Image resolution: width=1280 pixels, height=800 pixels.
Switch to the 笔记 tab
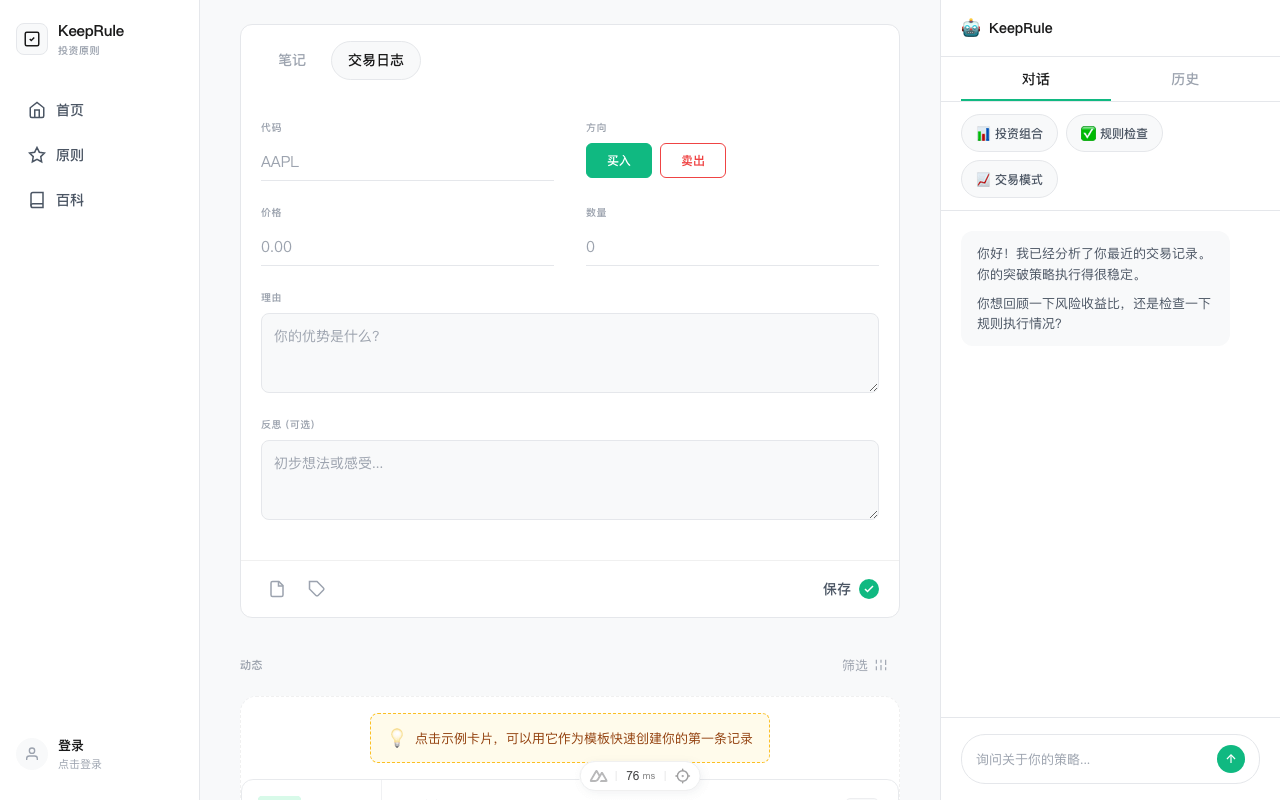292,60
